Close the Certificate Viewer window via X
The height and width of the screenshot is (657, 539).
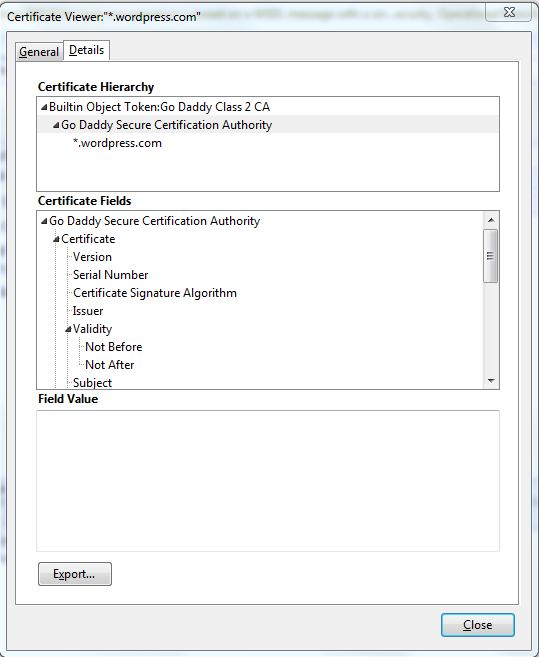pyautogui.click(x=510, y=12)
